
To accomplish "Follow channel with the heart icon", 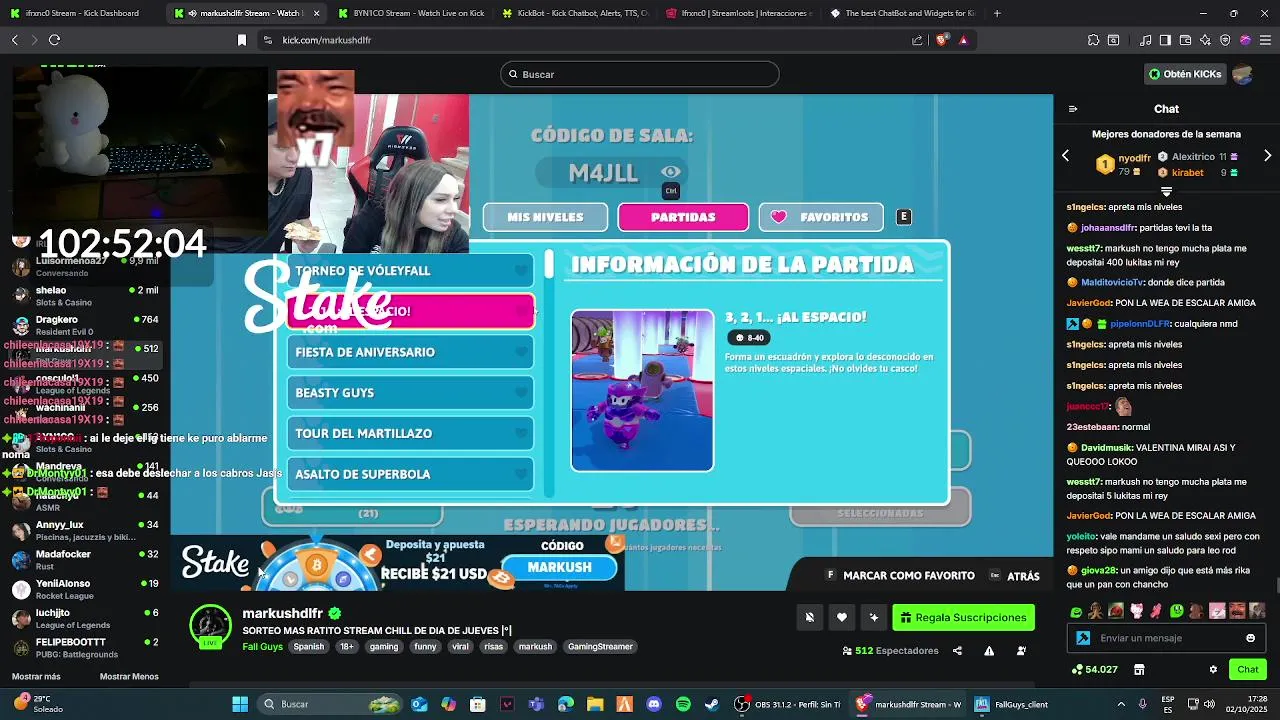I will [x=842, y=617].
